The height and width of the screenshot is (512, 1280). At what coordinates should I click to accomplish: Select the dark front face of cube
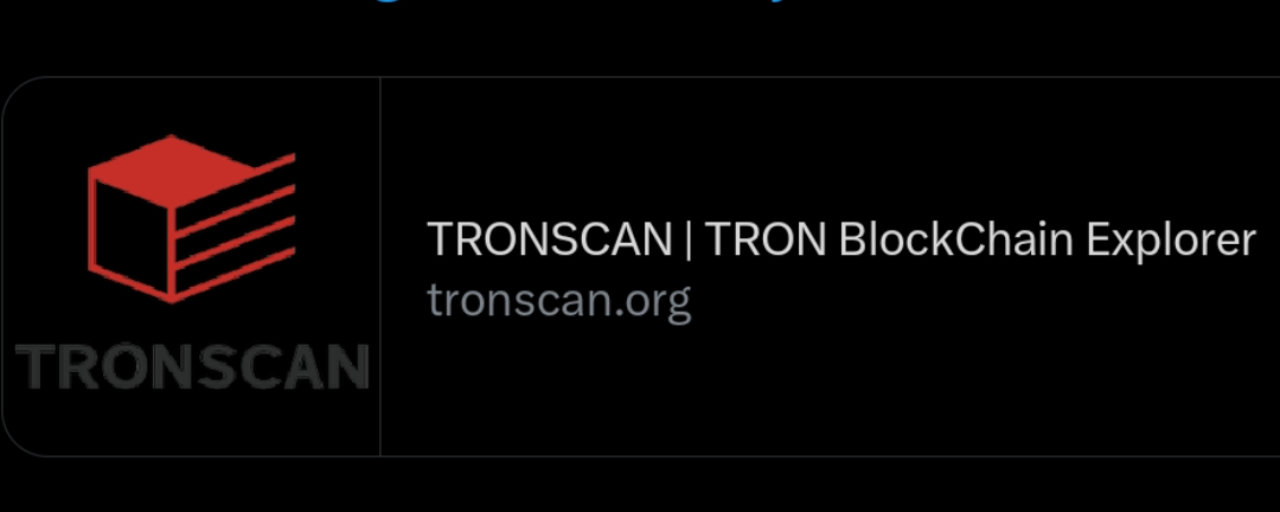pos(131,238)
